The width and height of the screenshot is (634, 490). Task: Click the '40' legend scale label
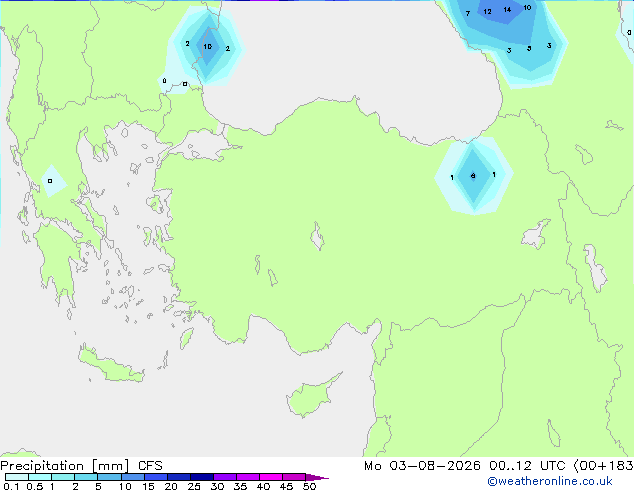click(x=263, y=486)
